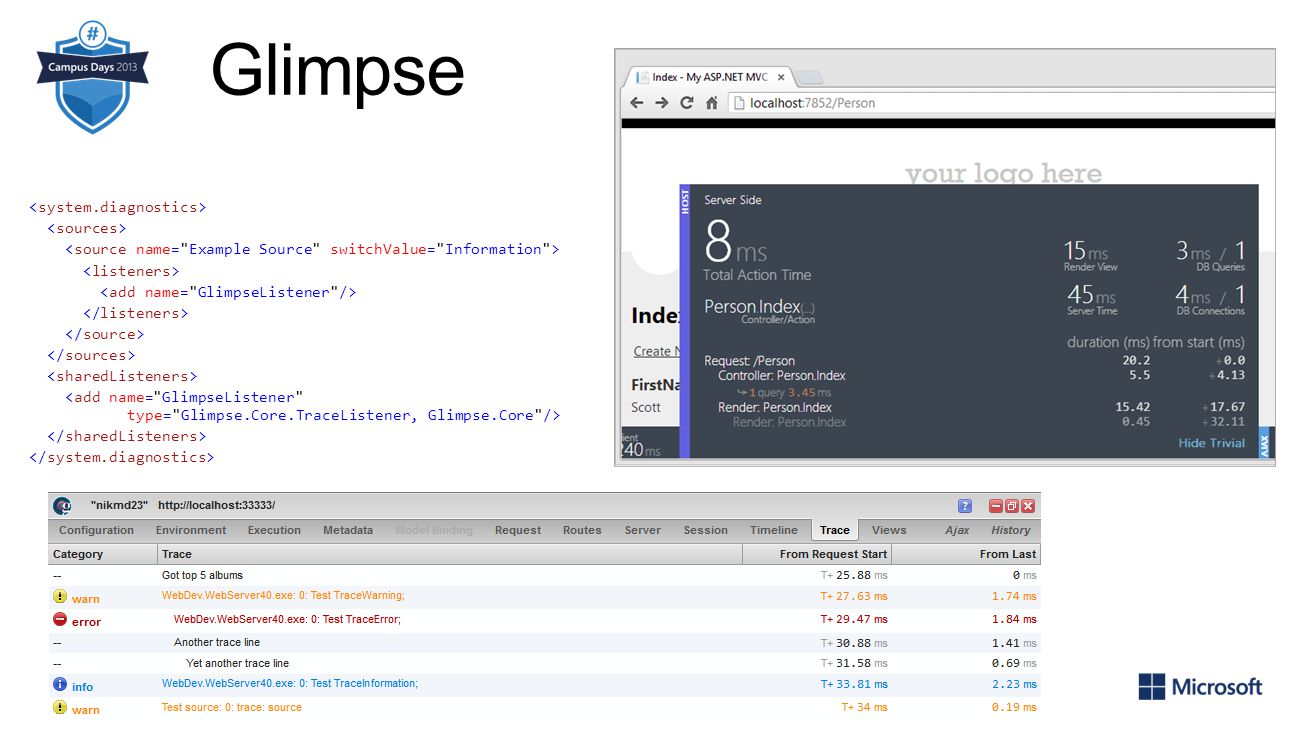Open the Views tab
Screen dimensions: 1305x734
coord(889,530)
